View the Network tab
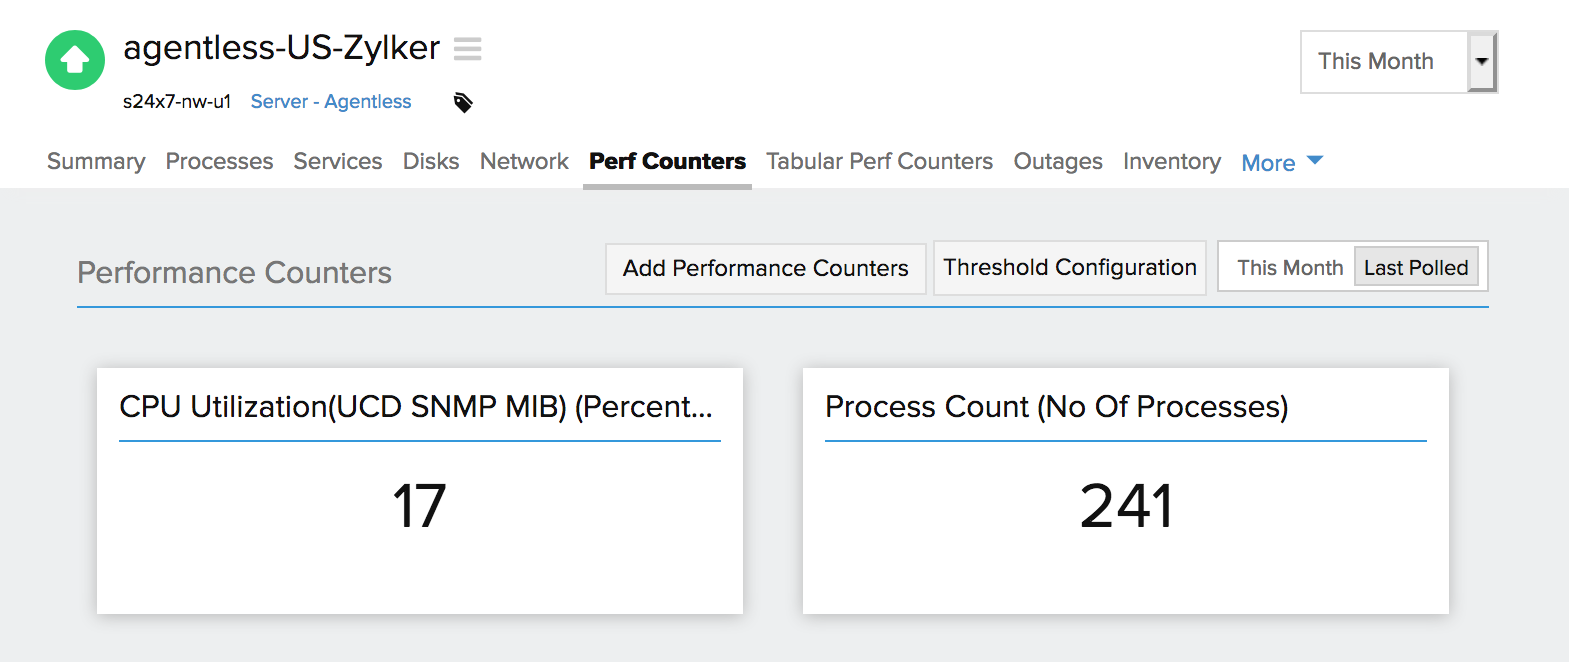The width and height of the screenshot is (1569, 662). point(524,161)
